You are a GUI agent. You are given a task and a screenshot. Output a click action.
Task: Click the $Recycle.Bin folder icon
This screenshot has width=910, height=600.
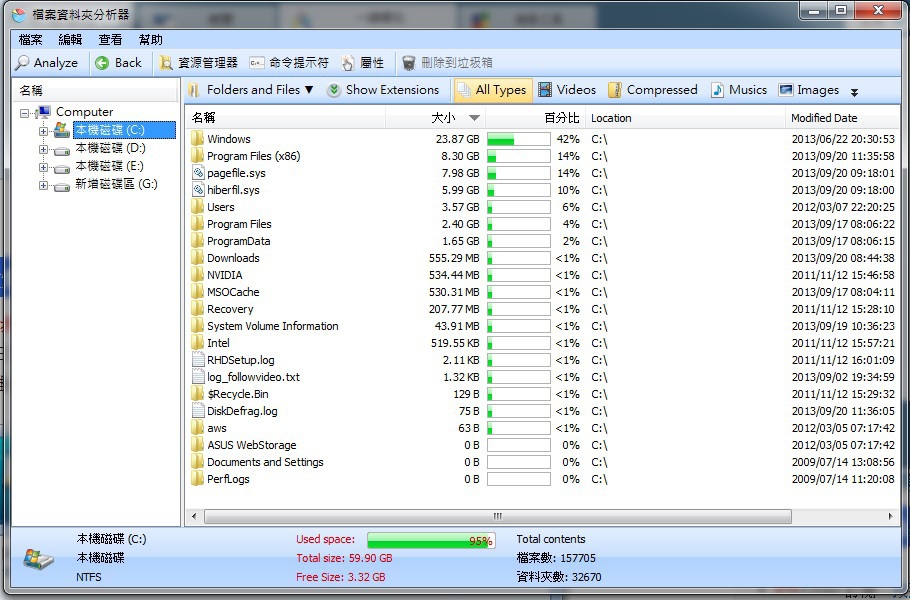point(197,394)
